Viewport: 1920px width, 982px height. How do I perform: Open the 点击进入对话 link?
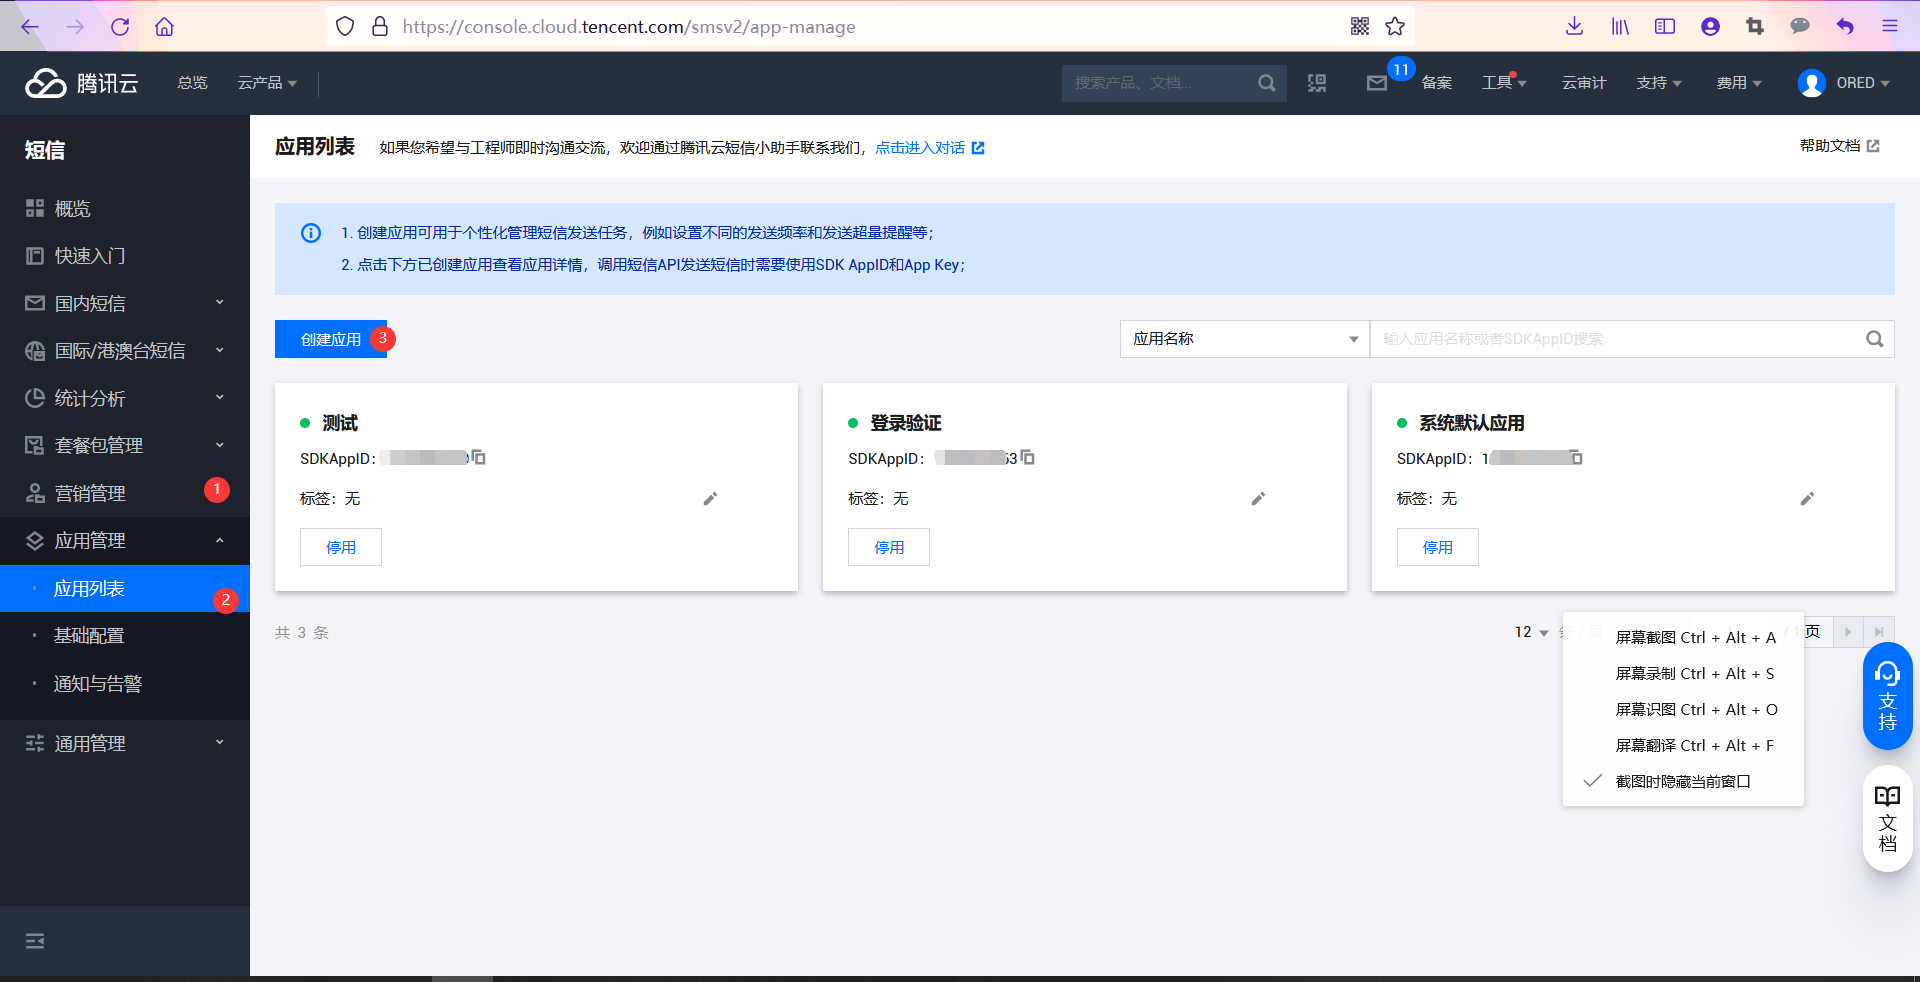[x=929, y=148]
